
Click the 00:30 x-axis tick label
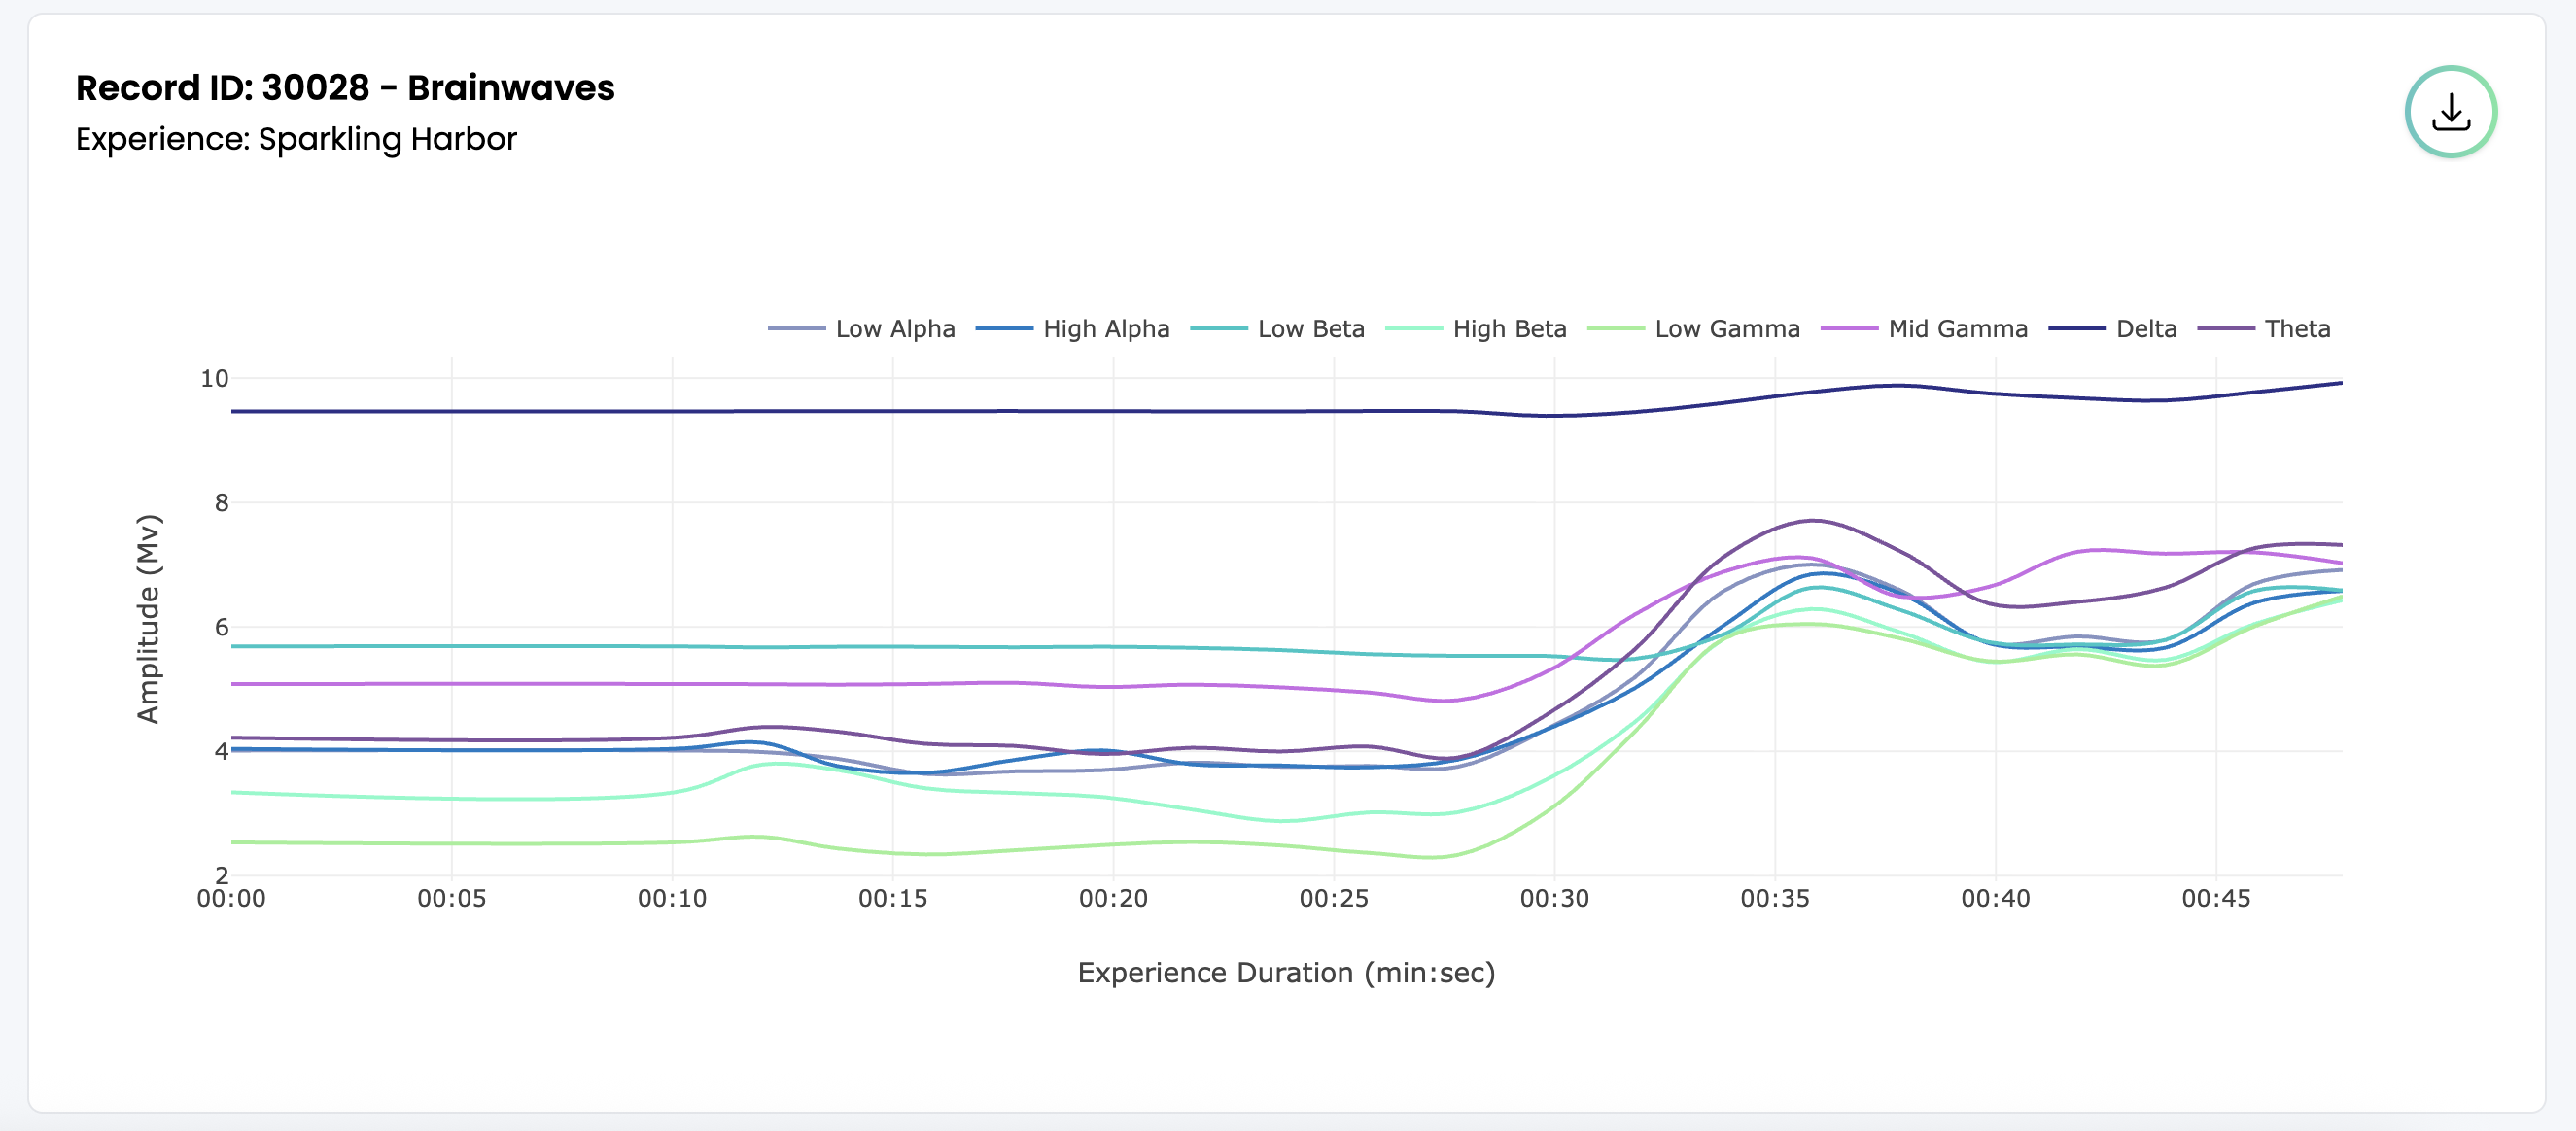point(1554,898)
